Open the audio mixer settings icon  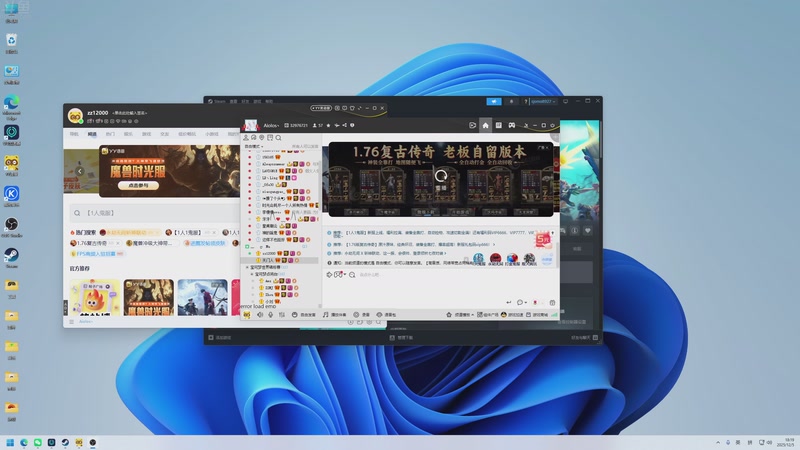tap(282, 315)
